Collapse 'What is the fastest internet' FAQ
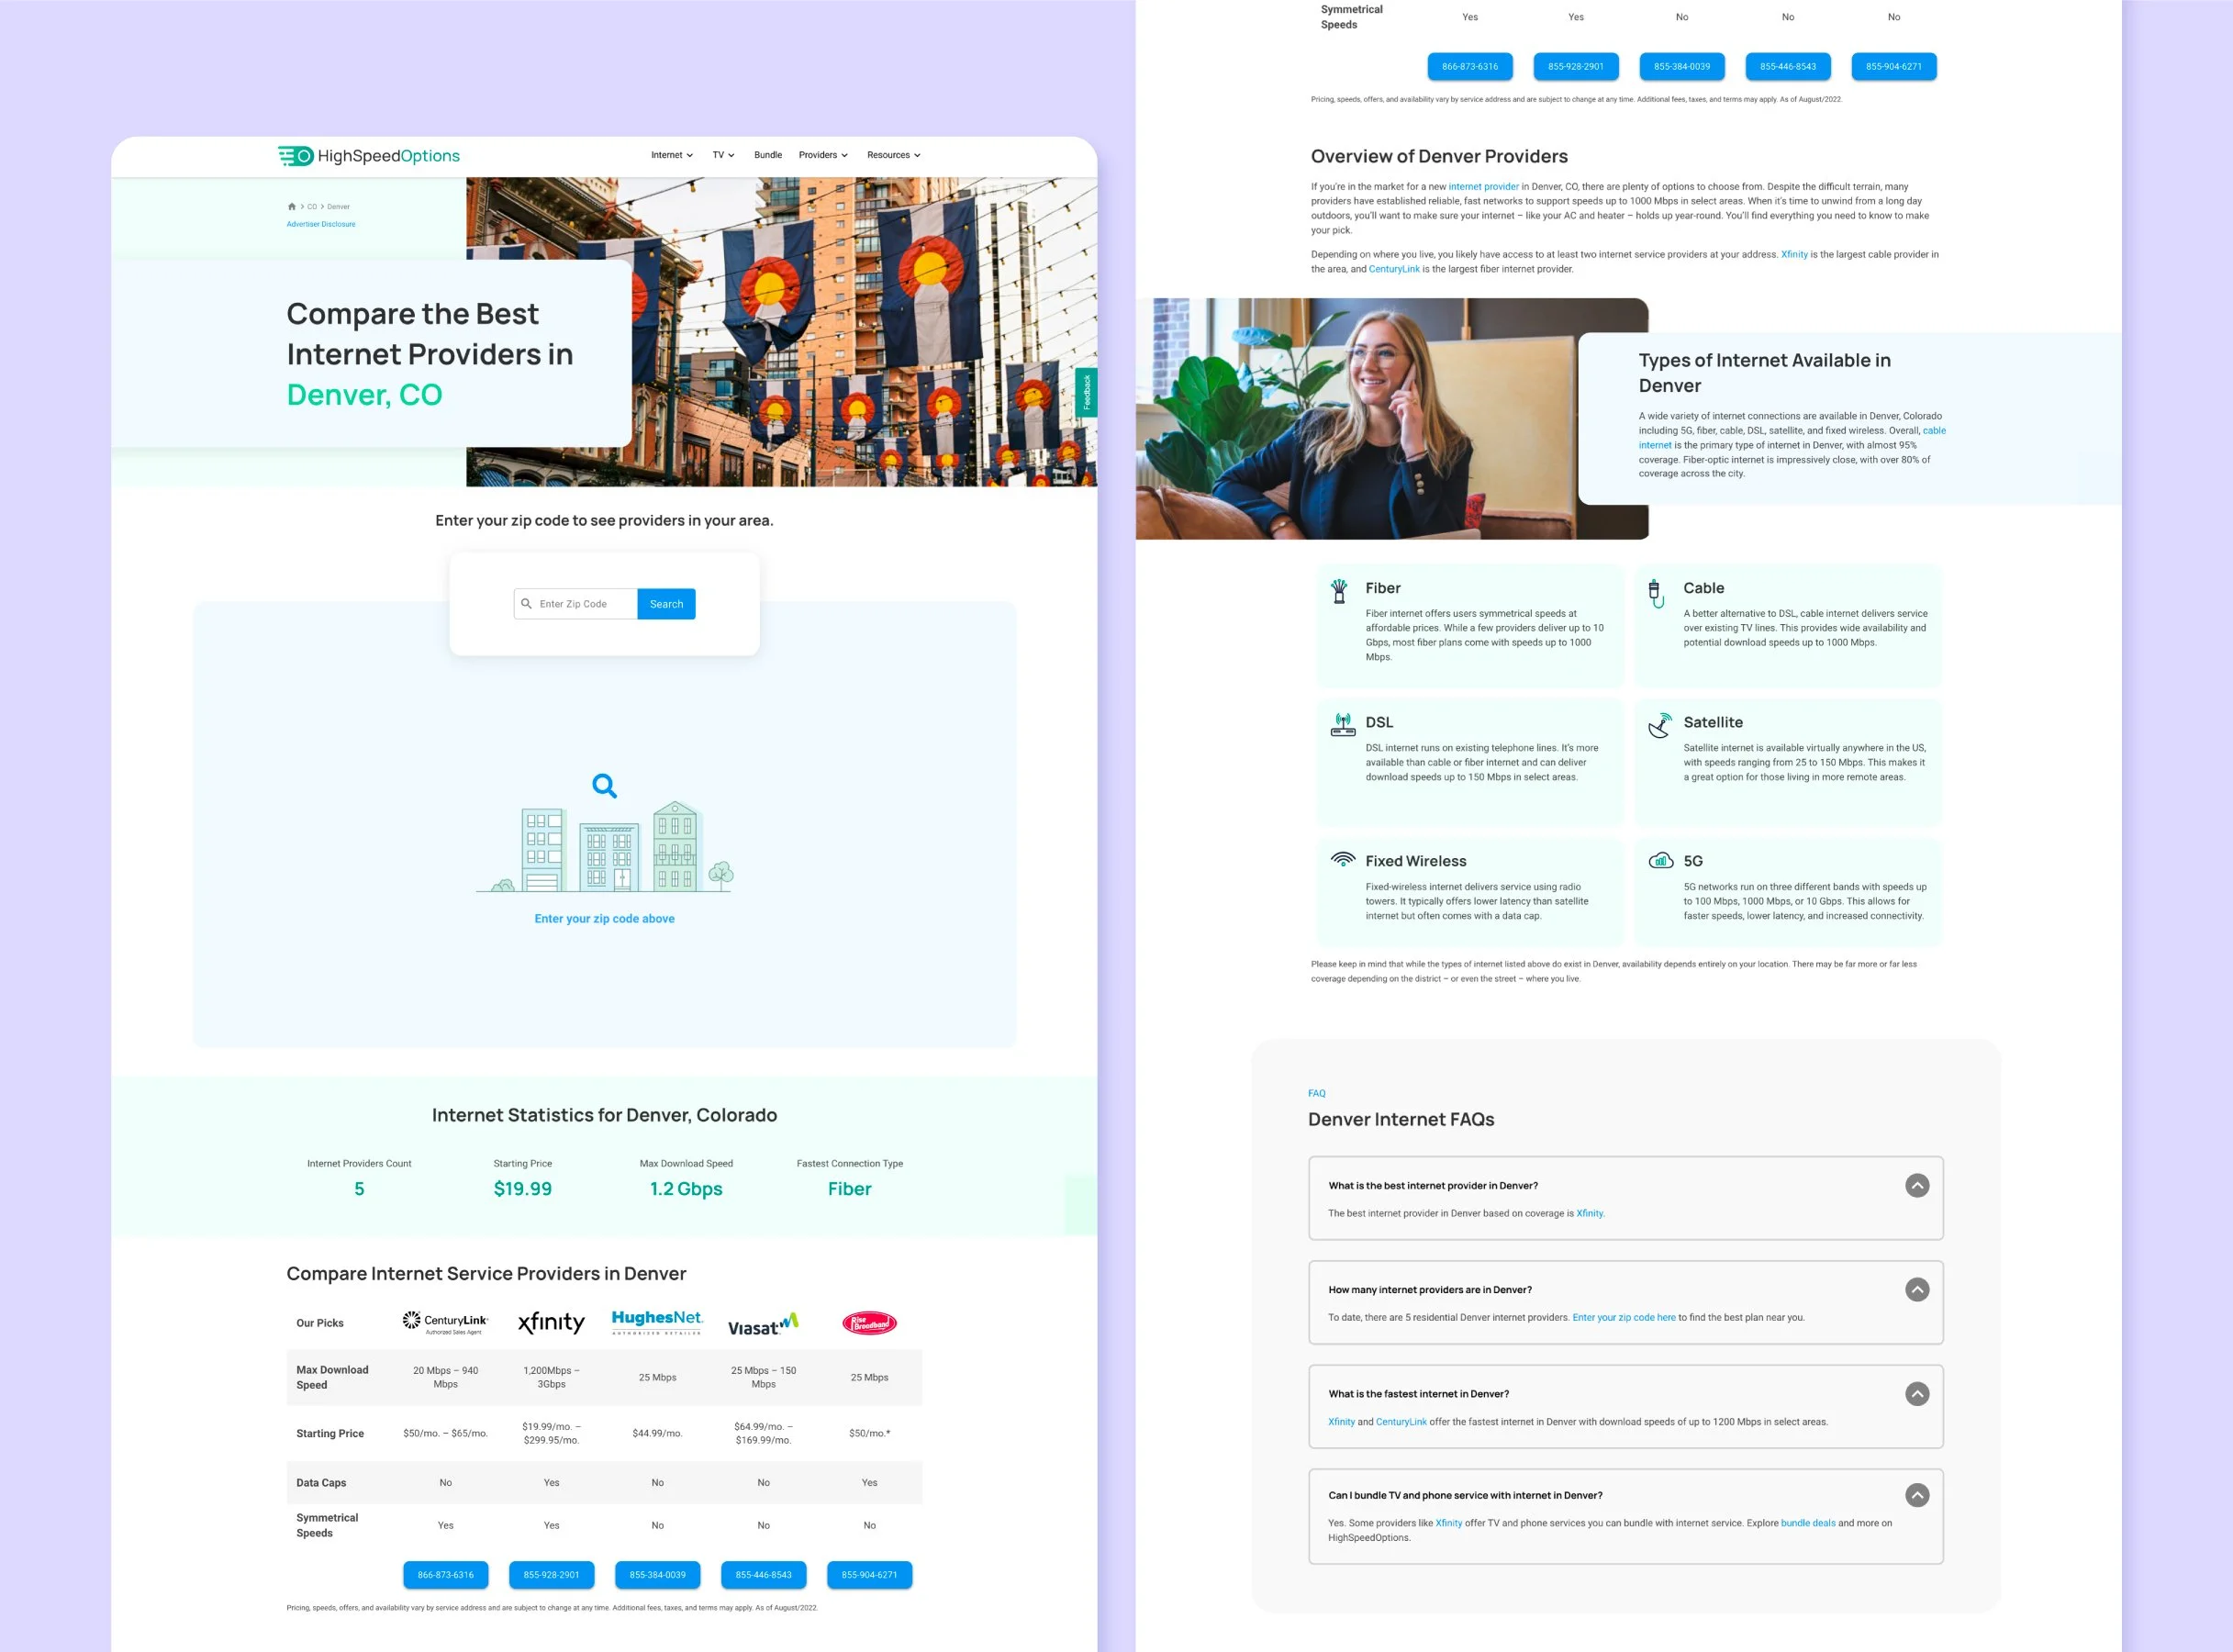 click(x=1916, y=1394)
